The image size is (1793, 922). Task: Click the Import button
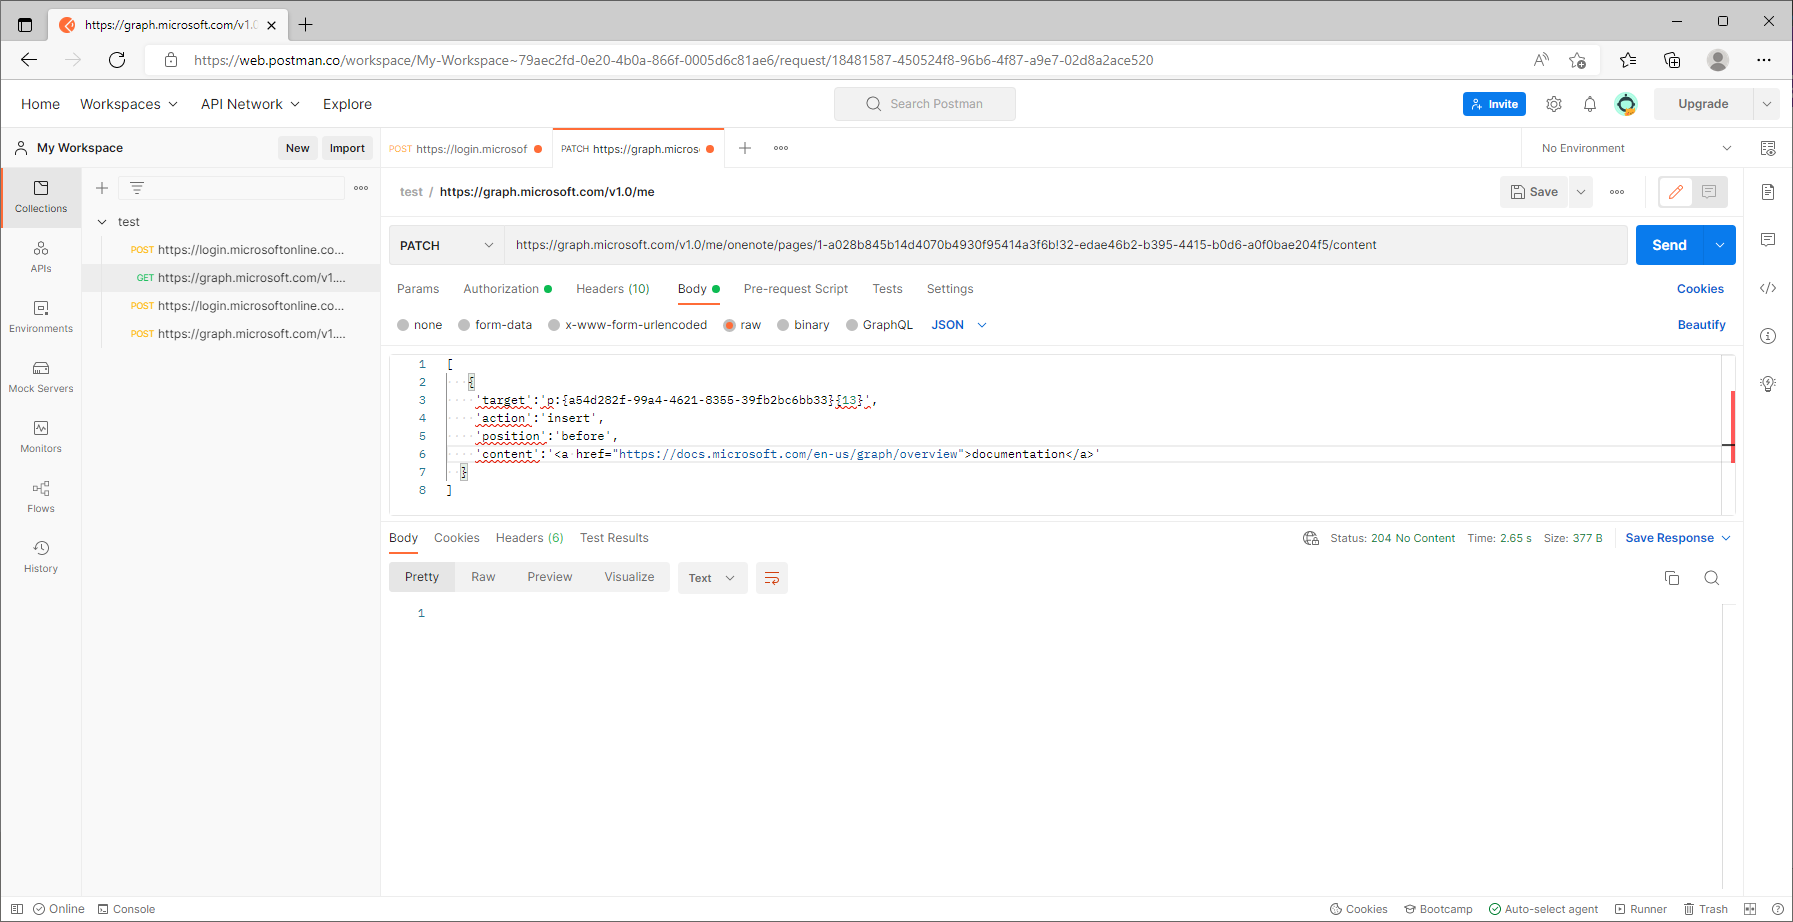tap(347, 148)
